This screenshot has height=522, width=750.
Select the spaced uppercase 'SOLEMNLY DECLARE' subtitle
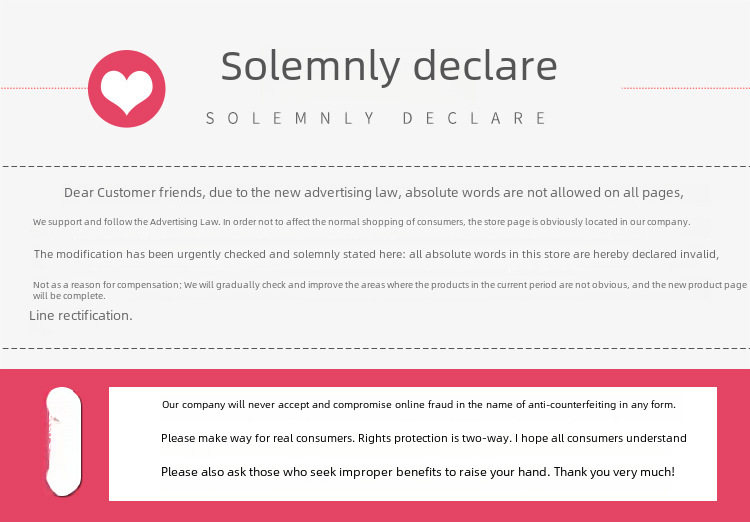[377, 118]
